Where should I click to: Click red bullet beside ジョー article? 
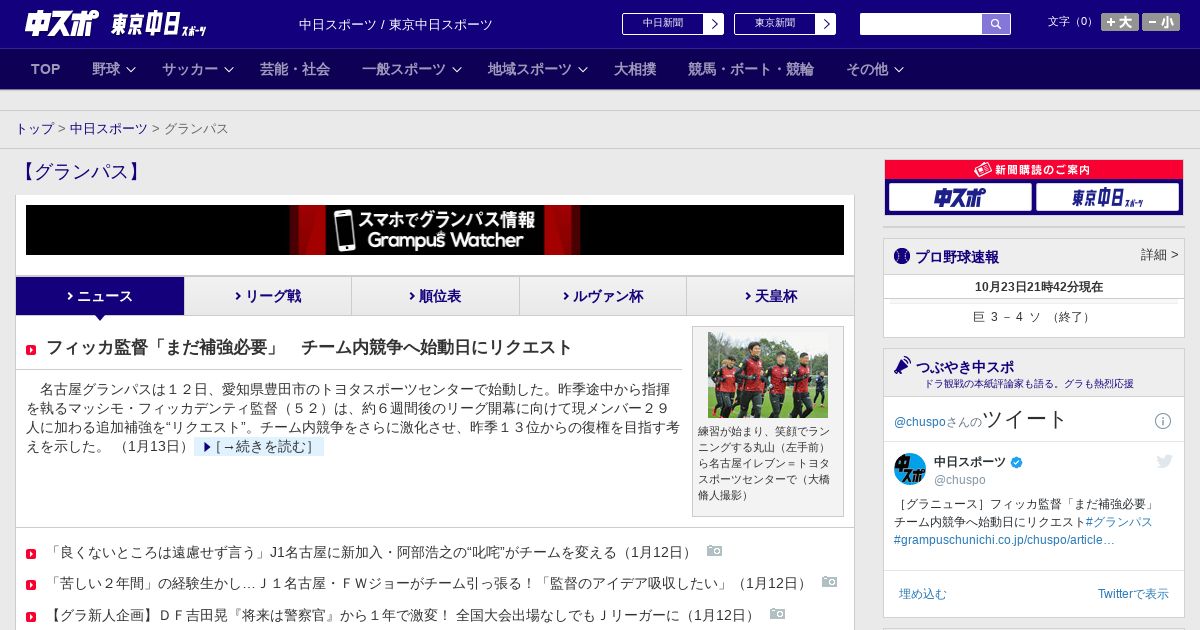tap(31, 585)
